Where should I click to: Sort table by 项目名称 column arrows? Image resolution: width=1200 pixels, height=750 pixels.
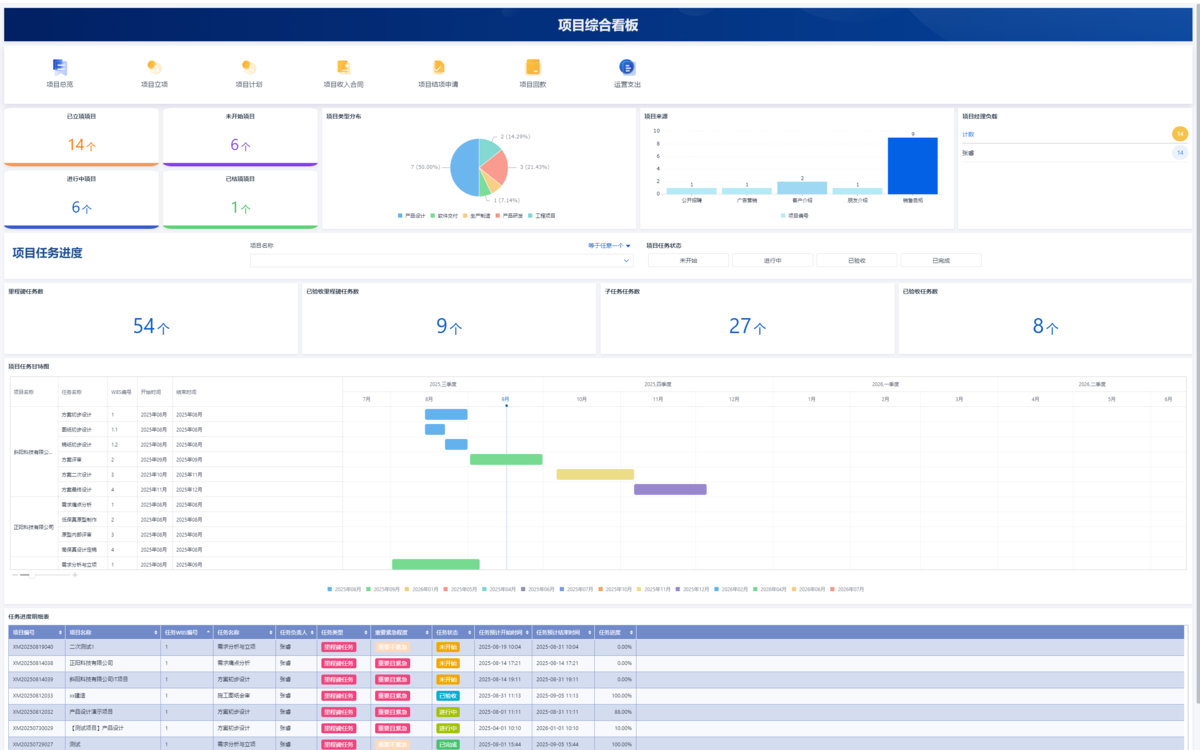(156, 632)
